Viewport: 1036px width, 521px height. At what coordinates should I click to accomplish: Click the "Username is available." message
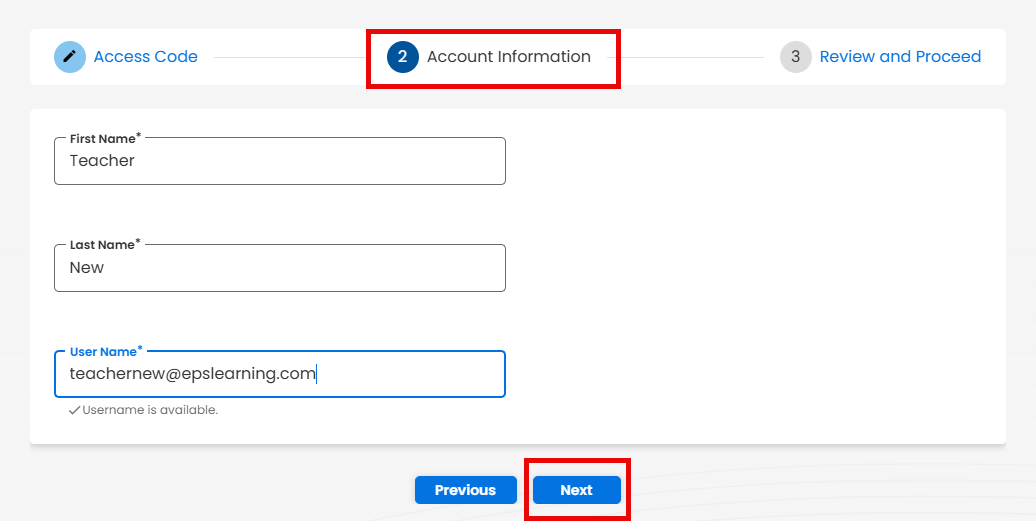[150, 410]
